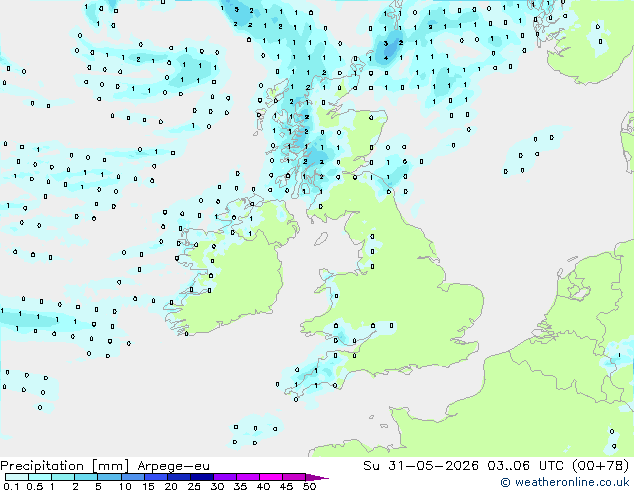Select the 10–15 mm legend color box

pyautogui.click(x=133, y=477)
